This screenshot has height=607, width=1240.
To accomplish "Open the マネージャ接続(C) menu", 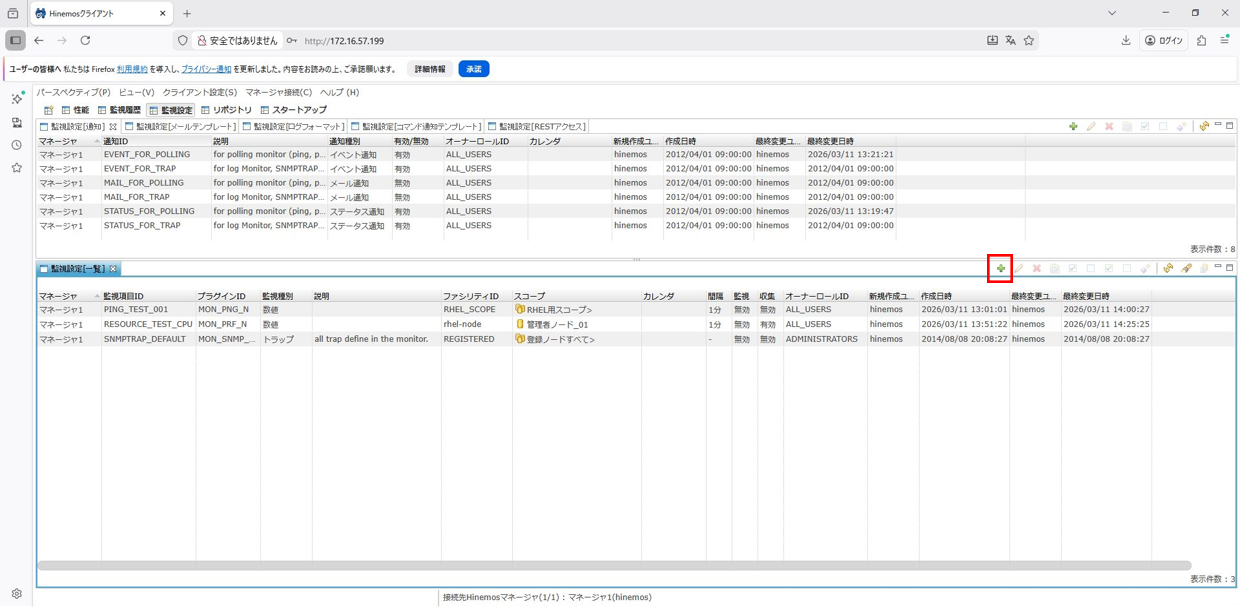I will 278,92.
